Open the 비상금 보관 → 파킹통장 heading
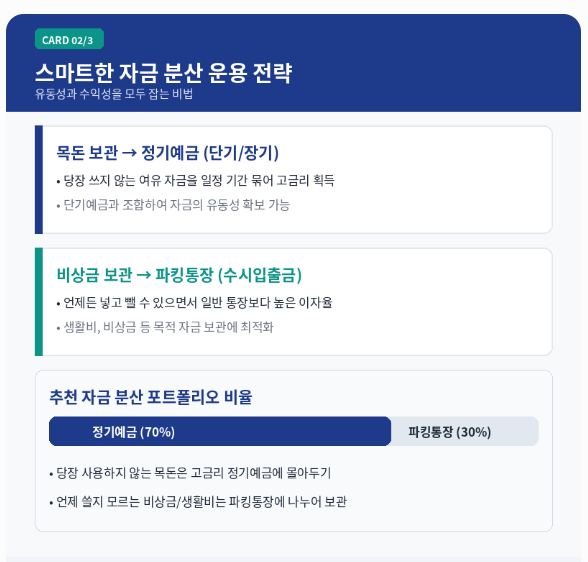The width and height of the screenshot is (588, 562). pyautogui.click(x=179, y=275)
